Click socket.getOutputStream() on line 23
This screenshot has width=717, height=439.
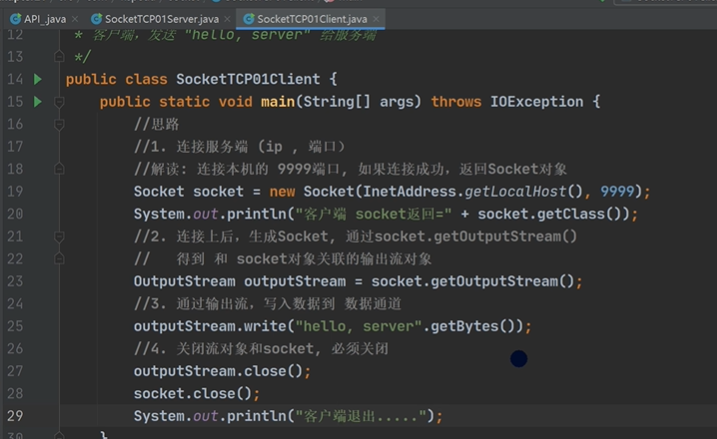[473, 281]
